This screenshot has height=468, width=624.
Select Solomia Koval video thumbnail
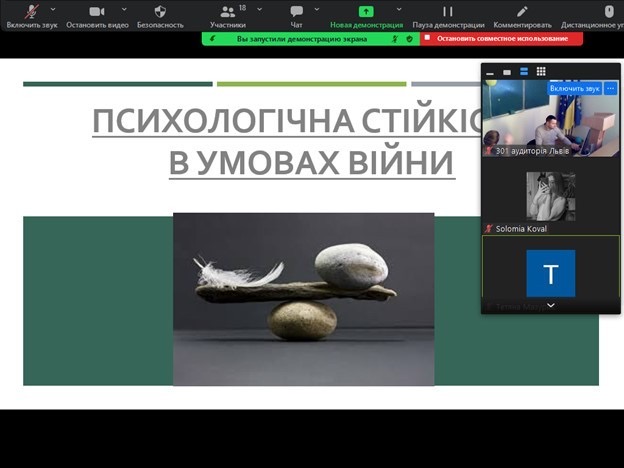[550, 197]
